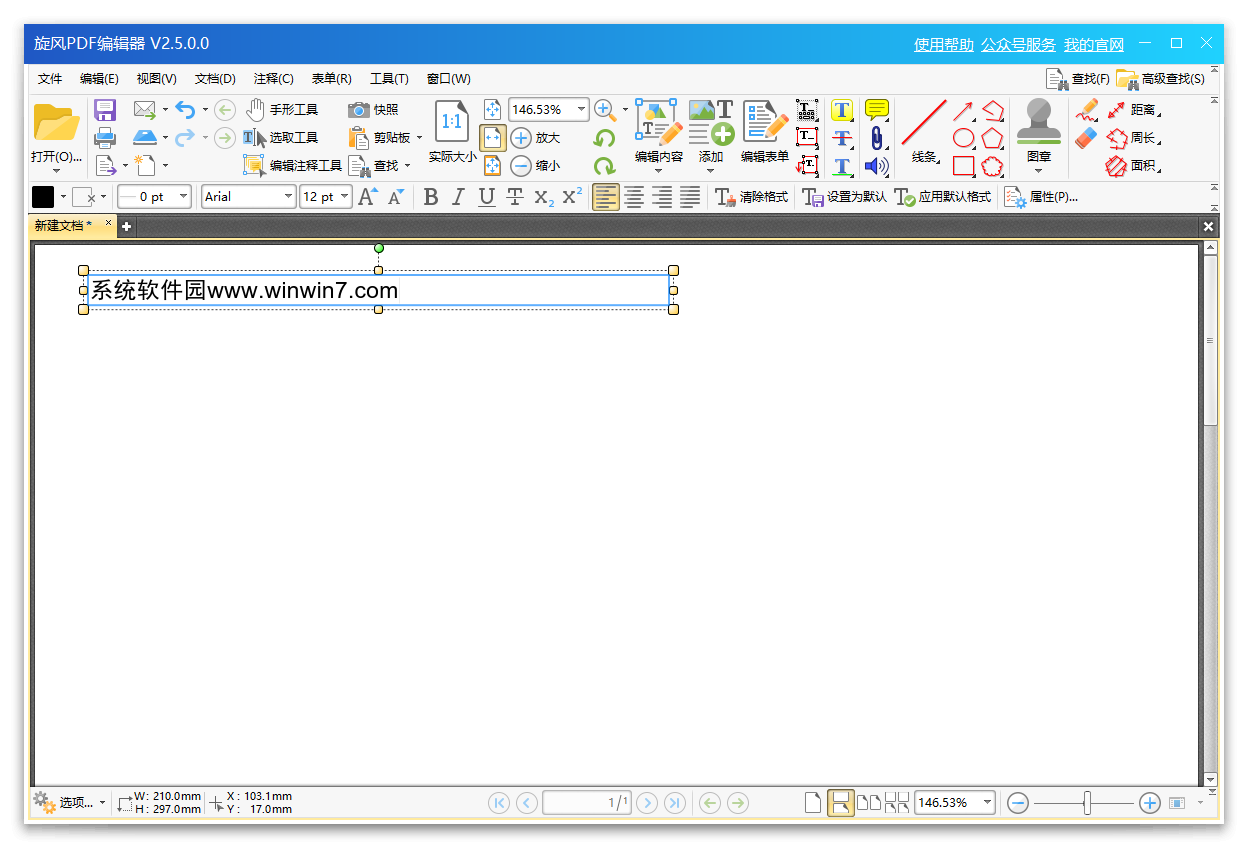Viewport: 1248px width, 848px height.
Task: Toggle Underline text formatting
Action: [486, 197]
